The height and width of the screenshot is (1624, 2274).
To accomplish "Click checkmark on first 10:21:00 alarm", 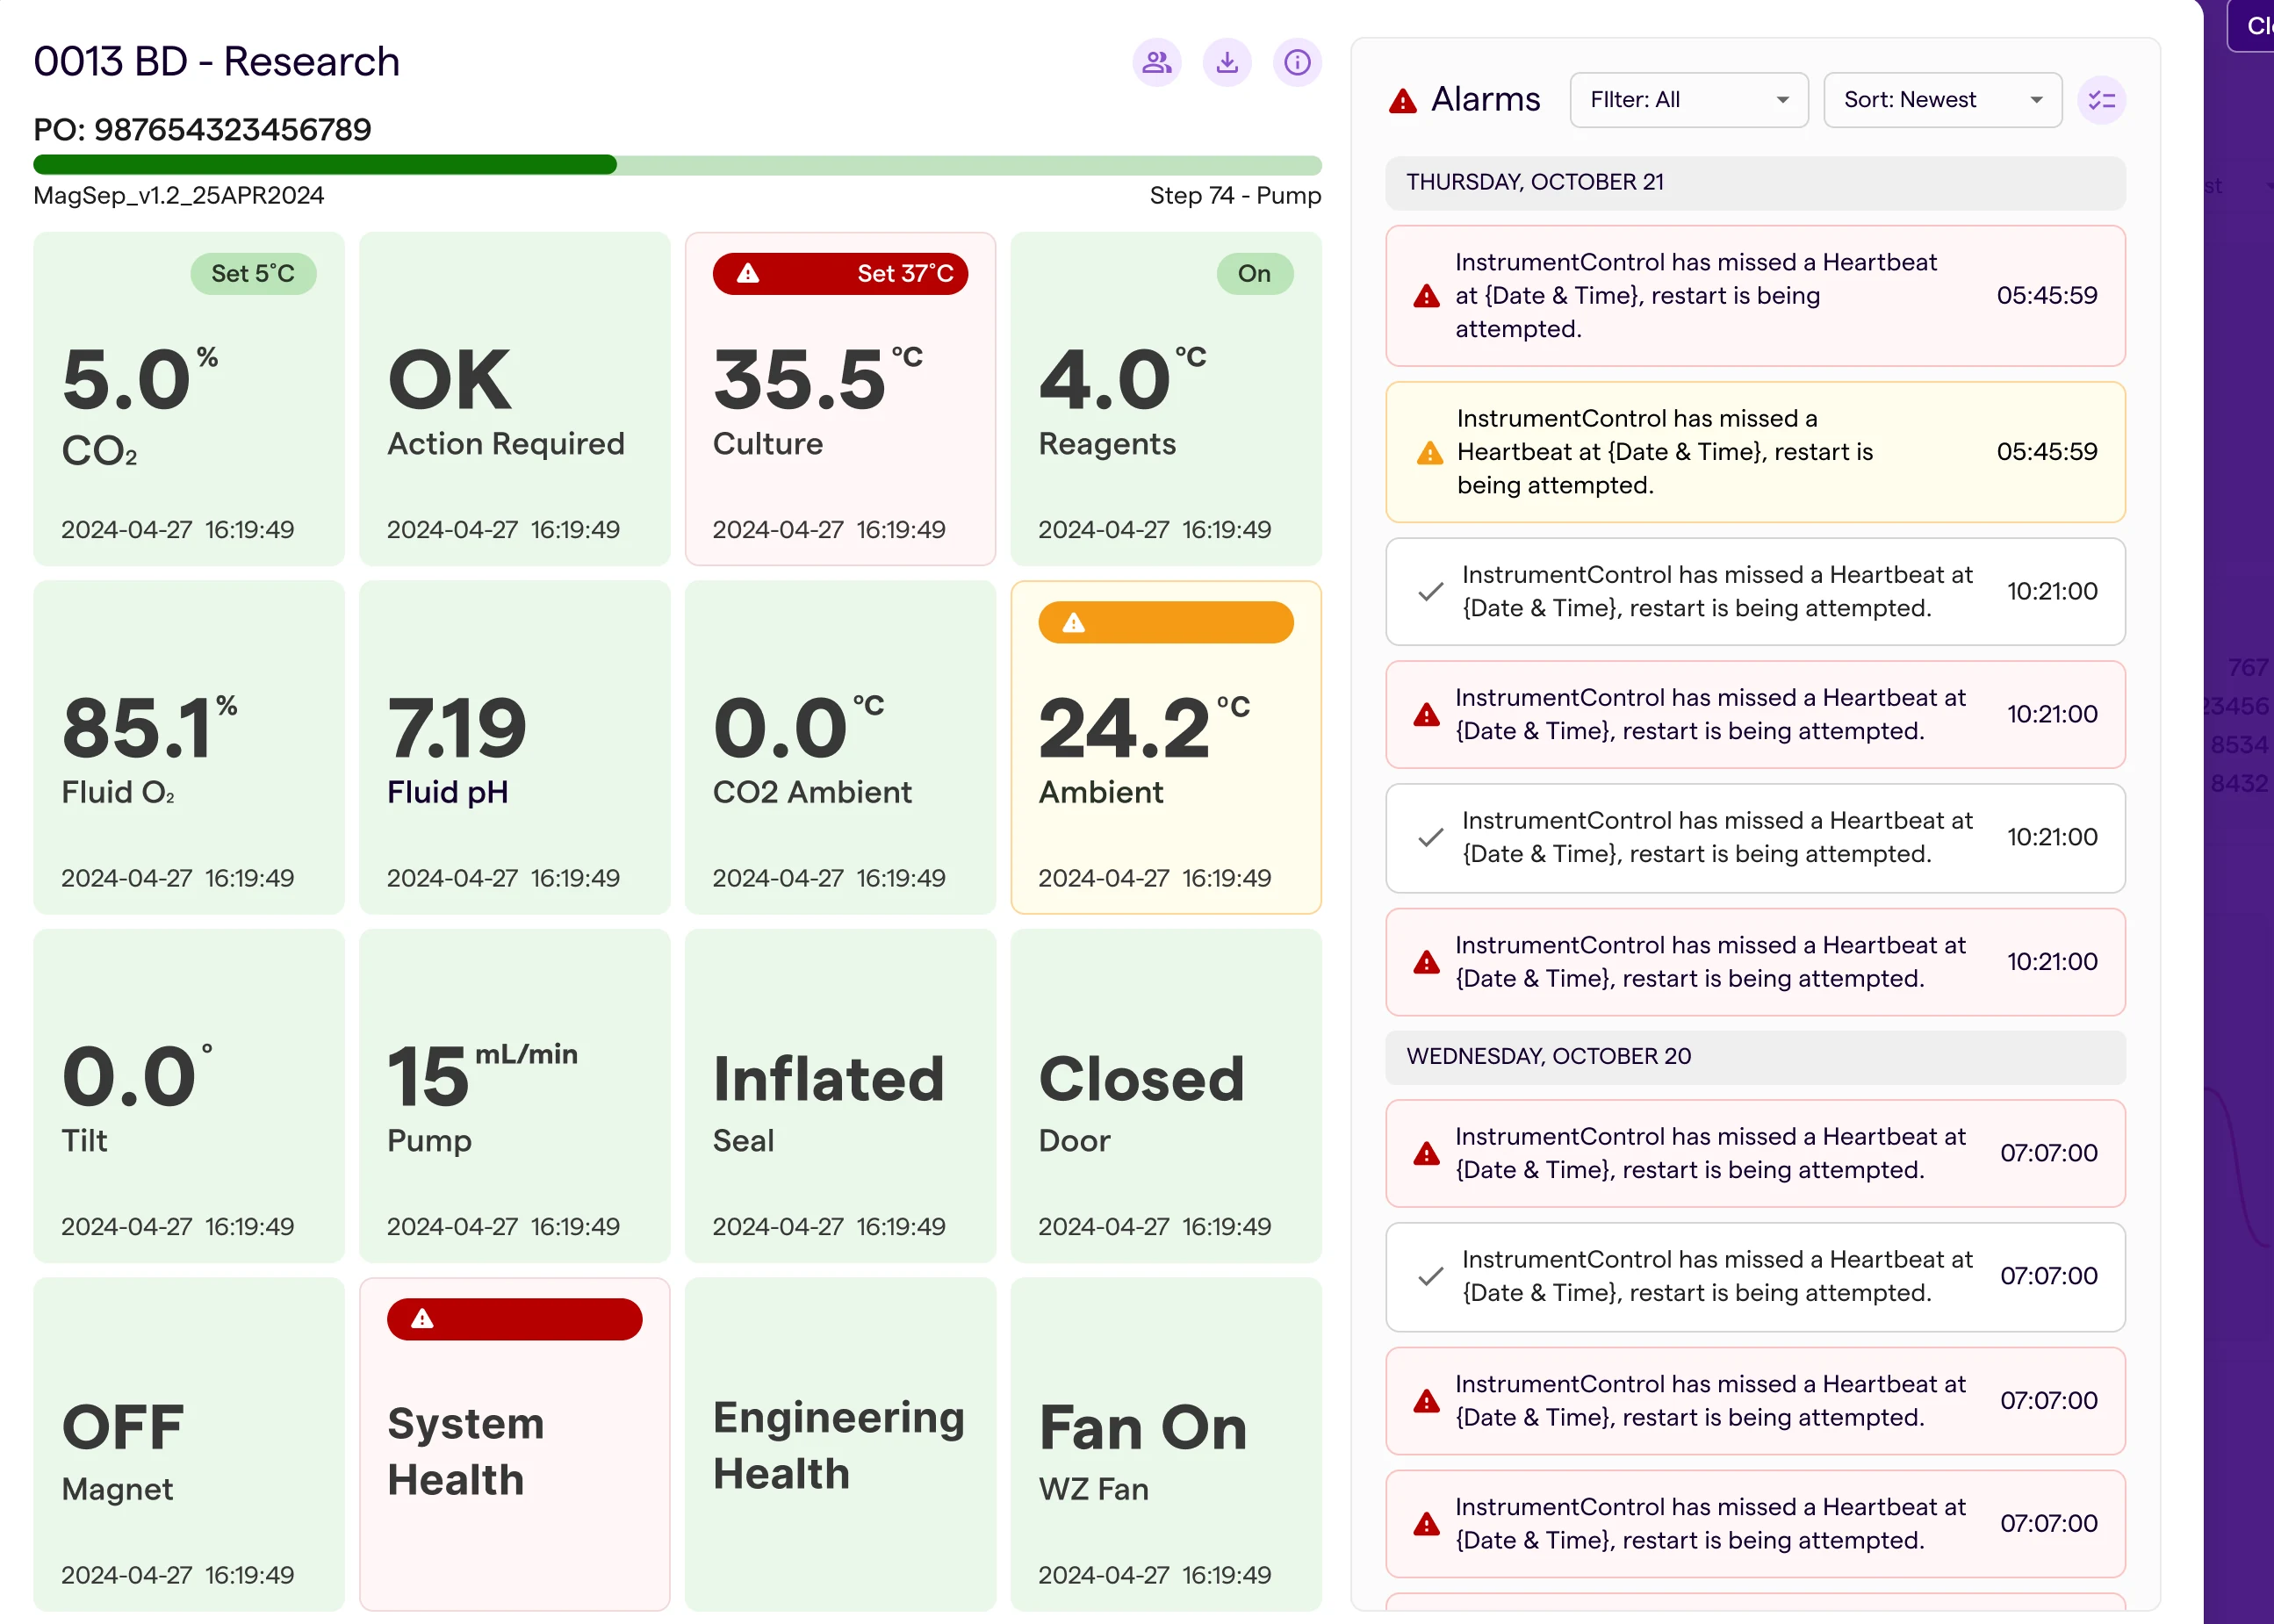I will [x=1430, y=592].
